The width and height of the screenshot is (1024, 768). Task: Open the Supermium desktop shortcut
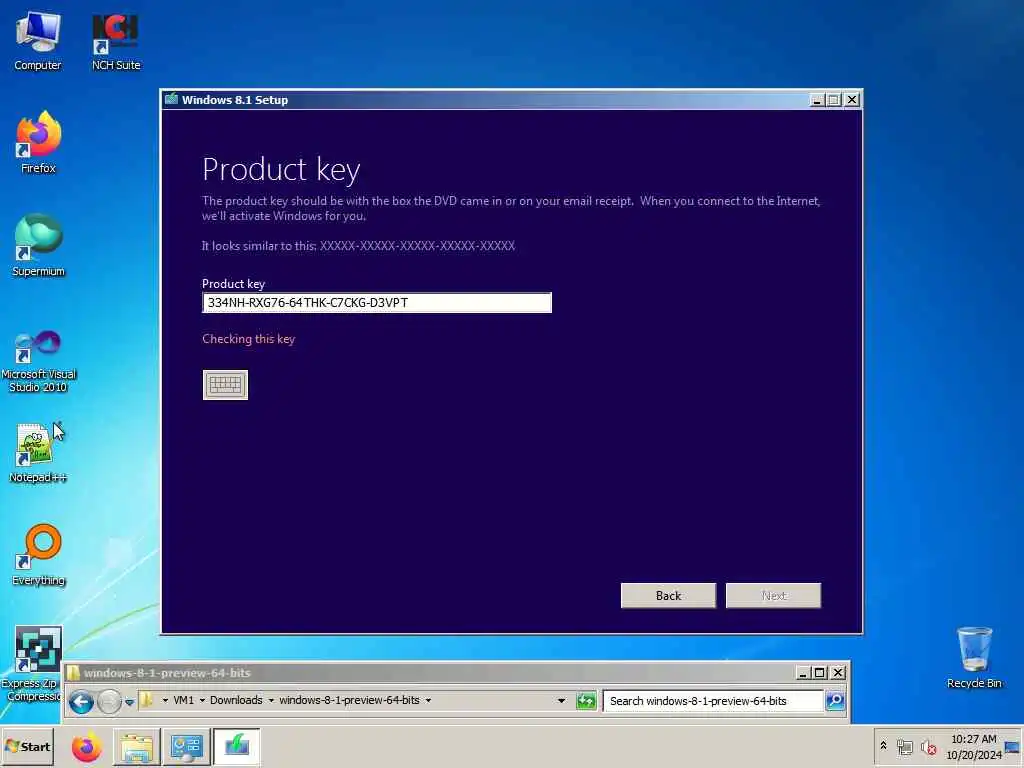[x=38, y=246]
